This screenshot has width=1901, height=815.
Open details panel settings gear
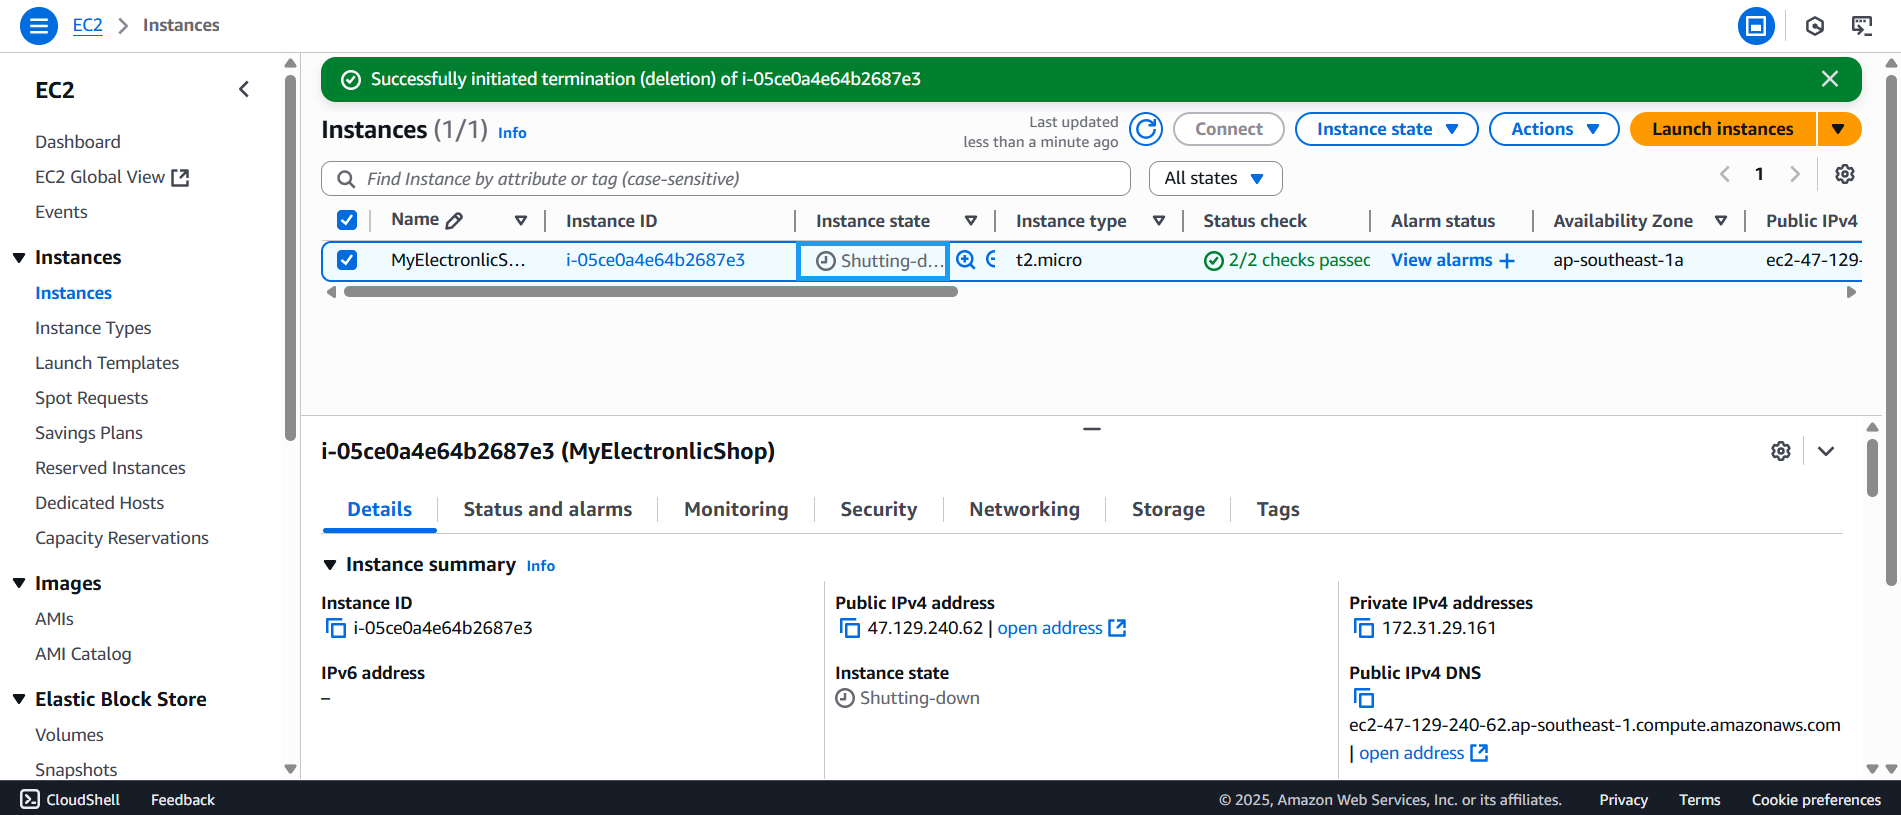click(1781, 451)
